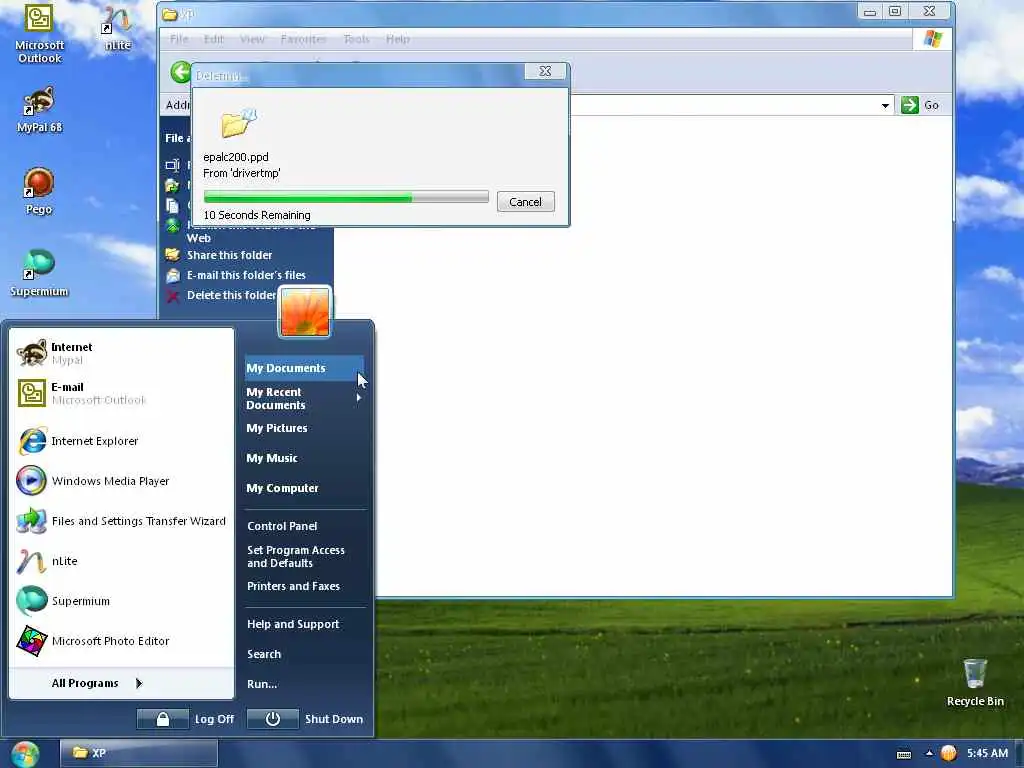Image resolution: width=1024 pixels, height=768 pixels.
Task: Click the epalc200.ppd file name text
Action: coord(236,157)
